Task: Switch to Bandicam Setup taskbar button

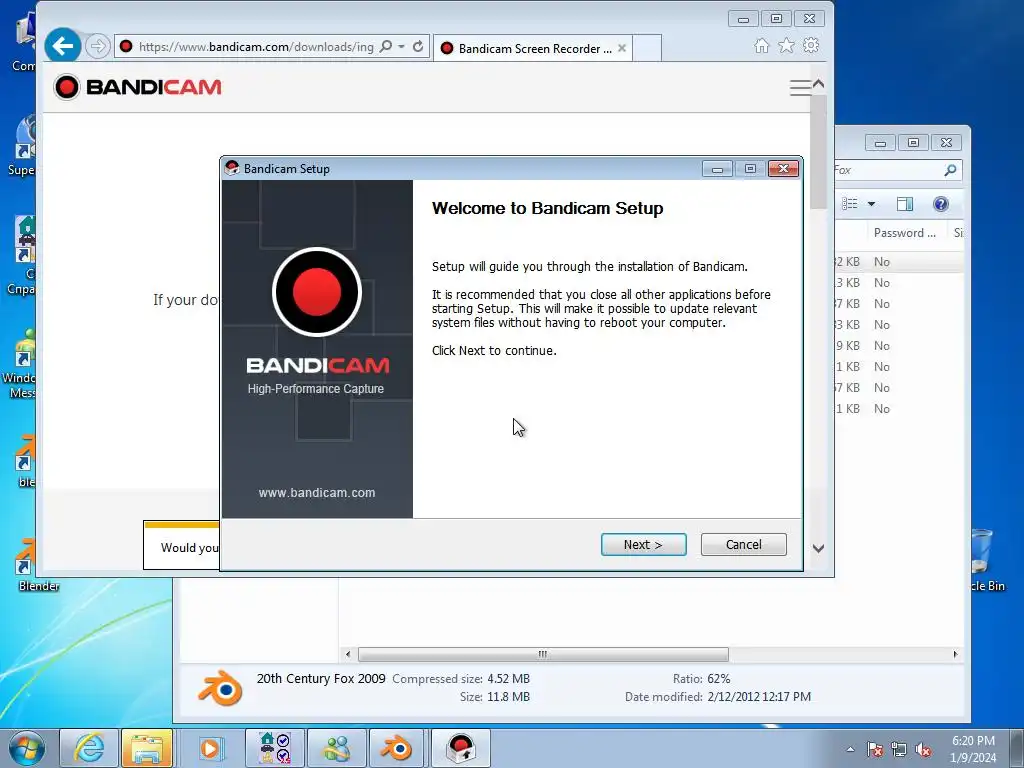Action: coord(460,748)
